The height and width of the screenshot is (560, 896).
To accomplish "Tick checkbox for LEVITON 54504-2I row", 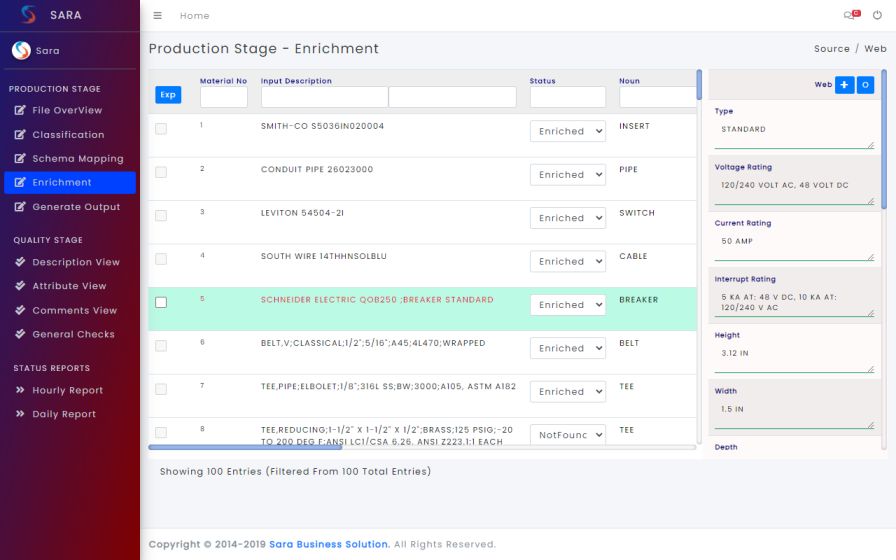I will coord(161,215).
